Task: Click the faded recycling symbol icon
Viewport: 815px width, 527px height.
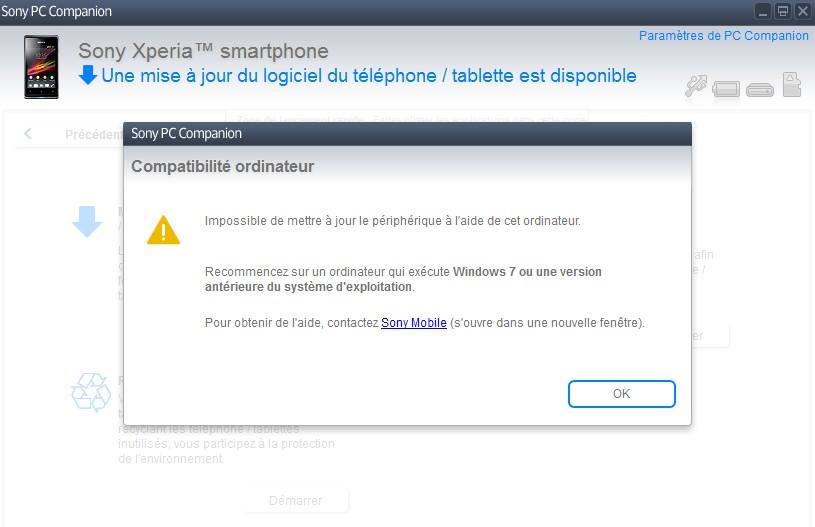Action: pyautogui.click(x=91, y=392)
